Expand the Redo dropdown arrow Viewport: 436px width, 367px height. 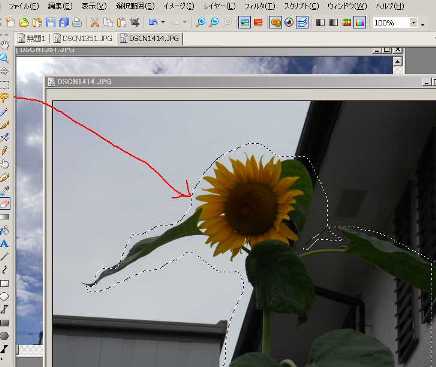pos(185,23)
